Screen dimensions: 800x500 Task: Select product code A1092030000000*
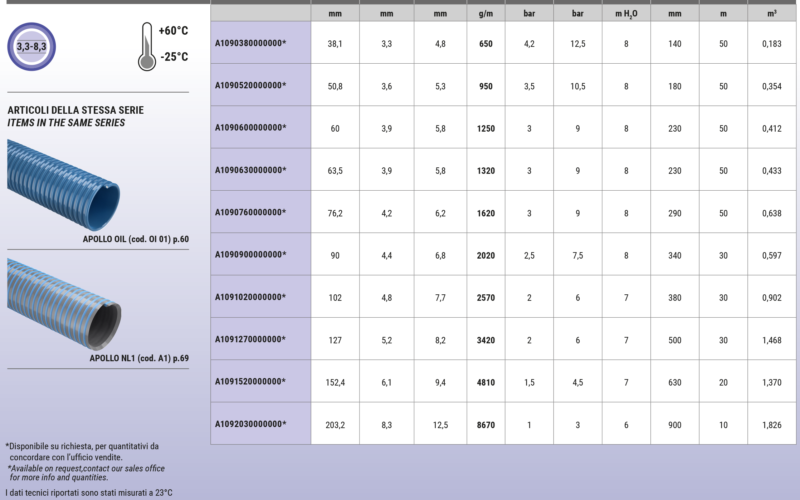[x=250, y=424]
